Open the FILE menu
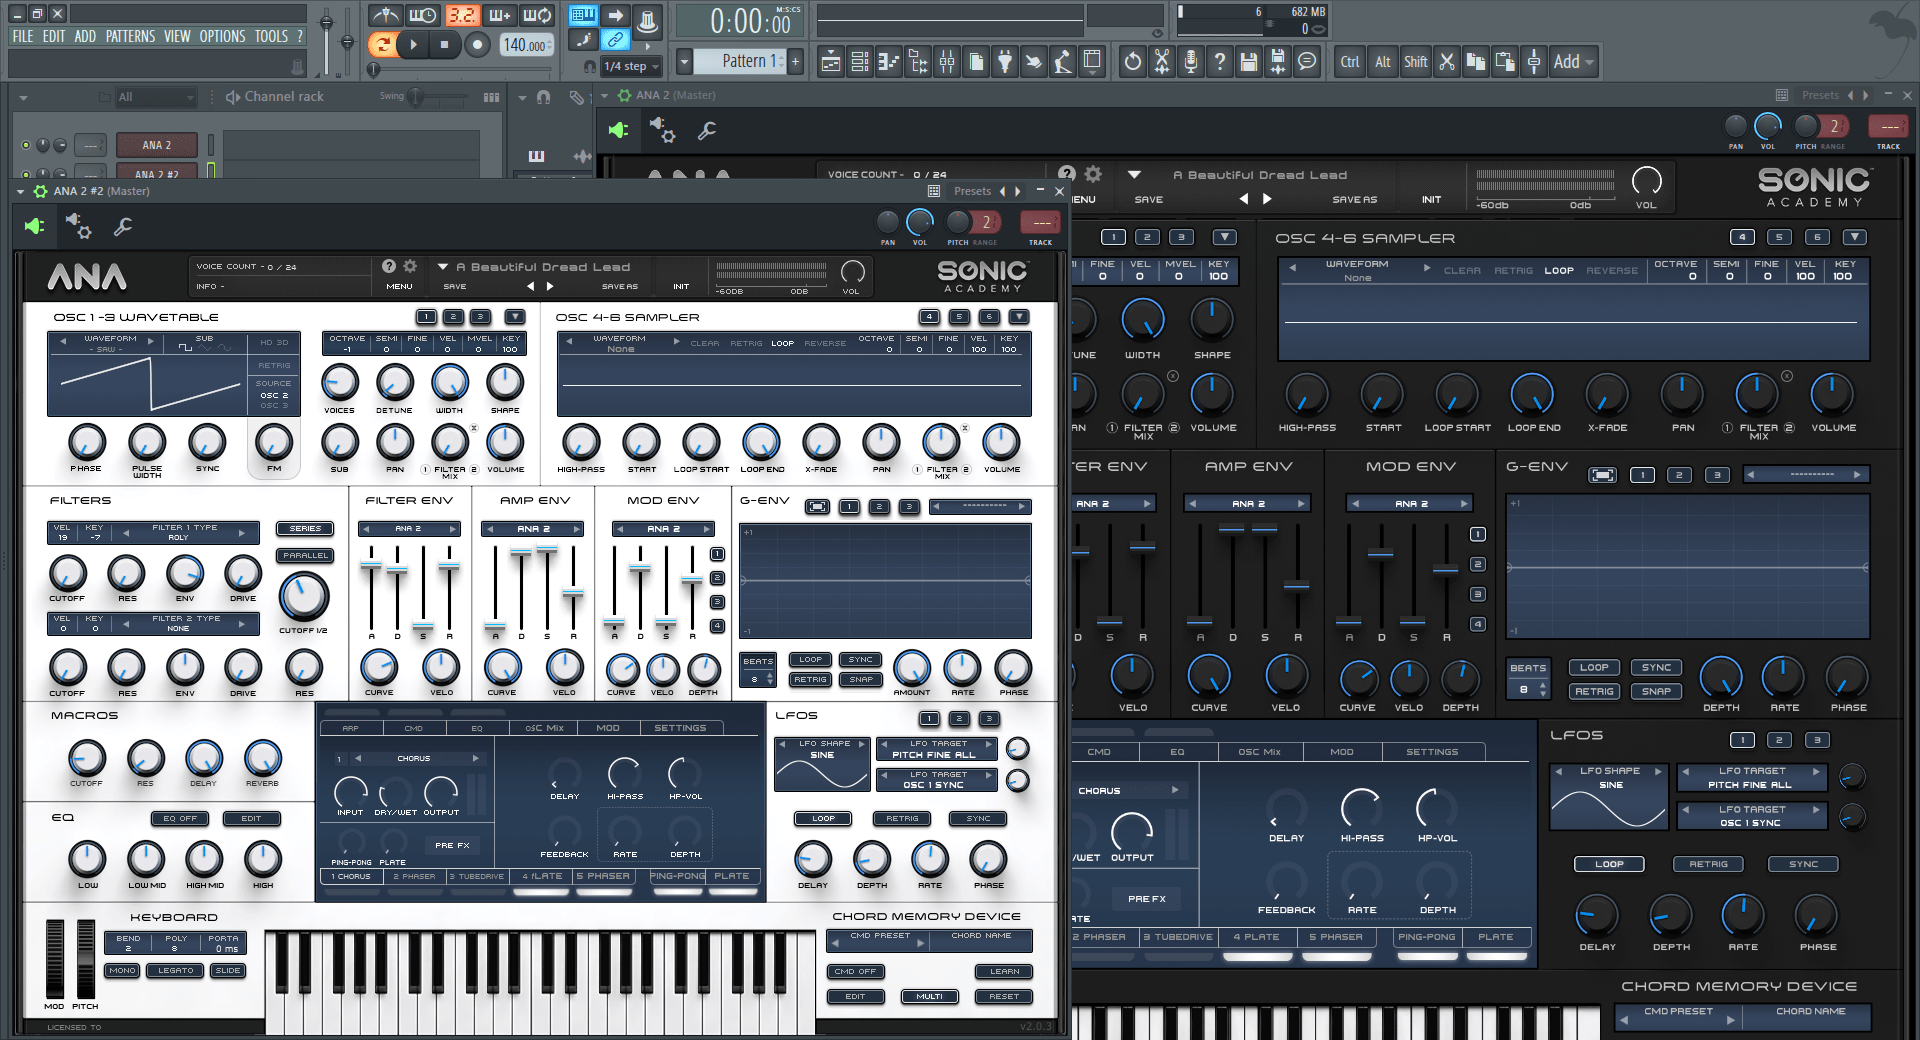The image size is (1920, 1040). pos(22,36)
